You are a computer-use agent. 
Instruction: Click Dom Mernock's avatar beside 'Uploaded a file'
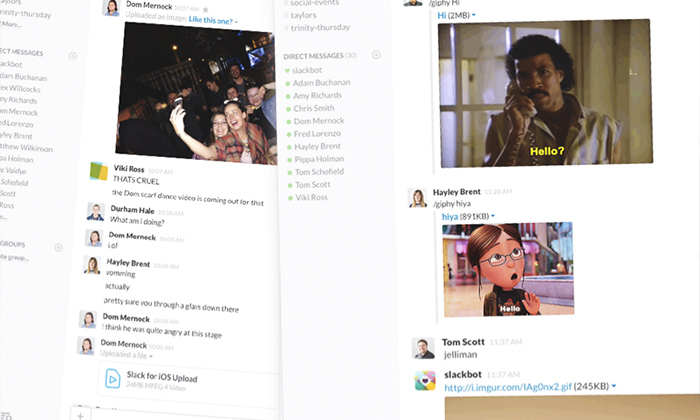86,346
